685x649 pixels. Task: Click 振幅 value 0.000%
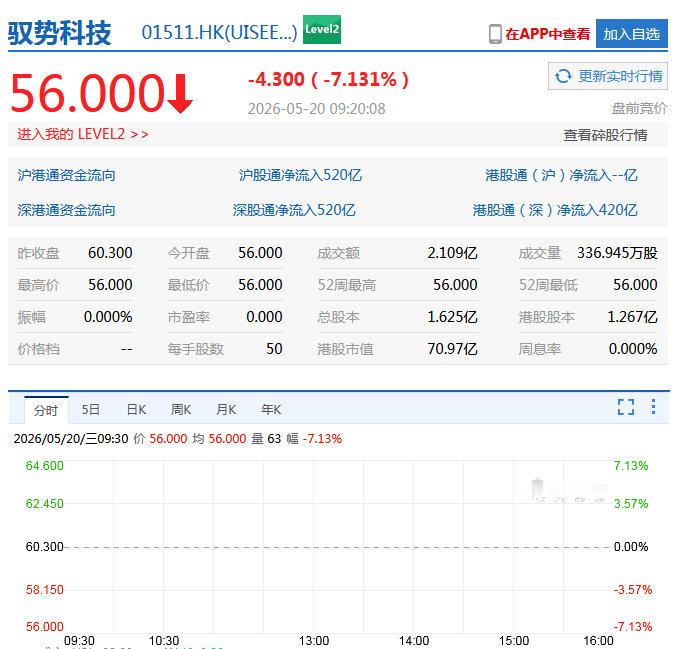(108, 317)
